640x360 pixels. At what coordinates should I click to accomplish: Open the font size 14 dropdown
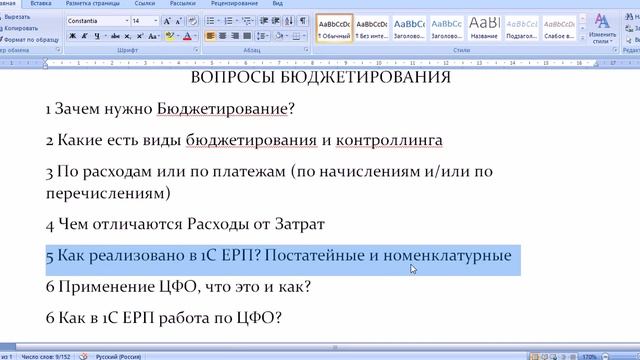(156, 21)
